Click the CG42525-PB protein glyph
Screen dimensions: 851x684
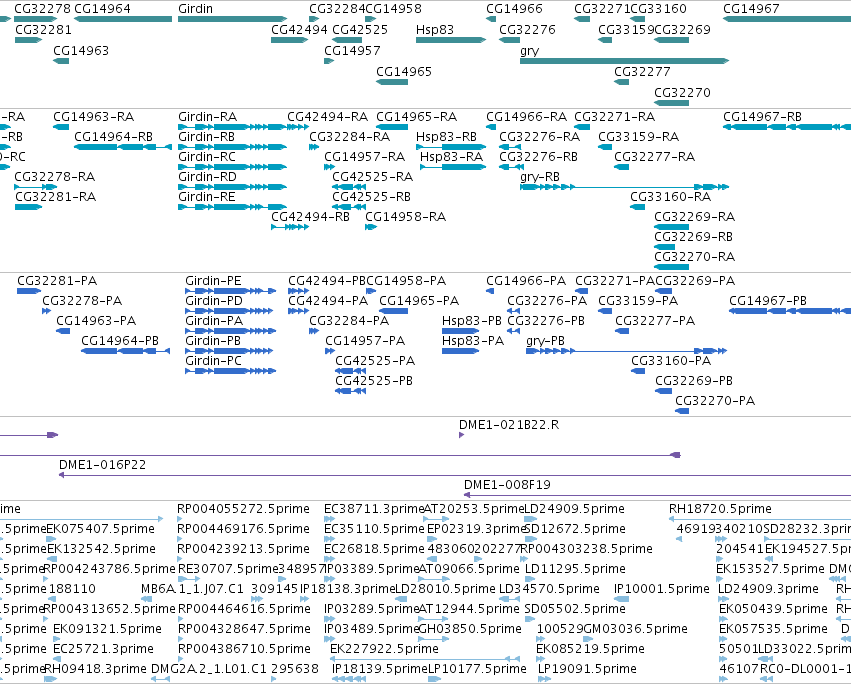(x=351, y=391)
